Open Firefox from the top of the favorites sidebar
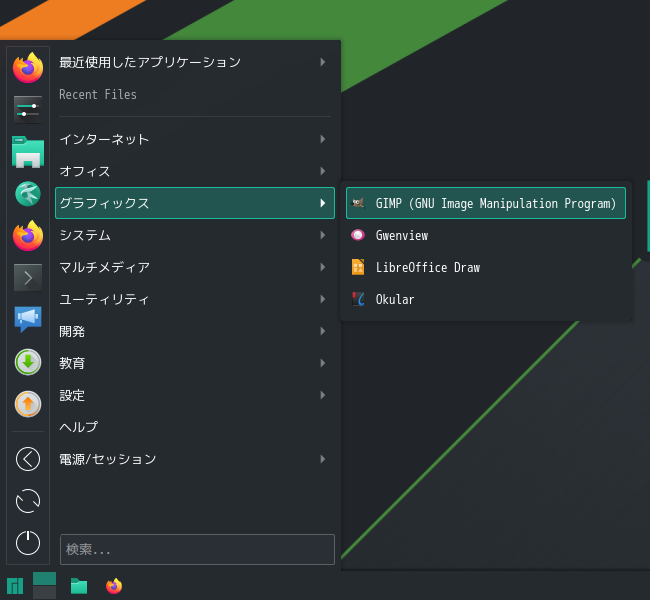 pos(28,68)
